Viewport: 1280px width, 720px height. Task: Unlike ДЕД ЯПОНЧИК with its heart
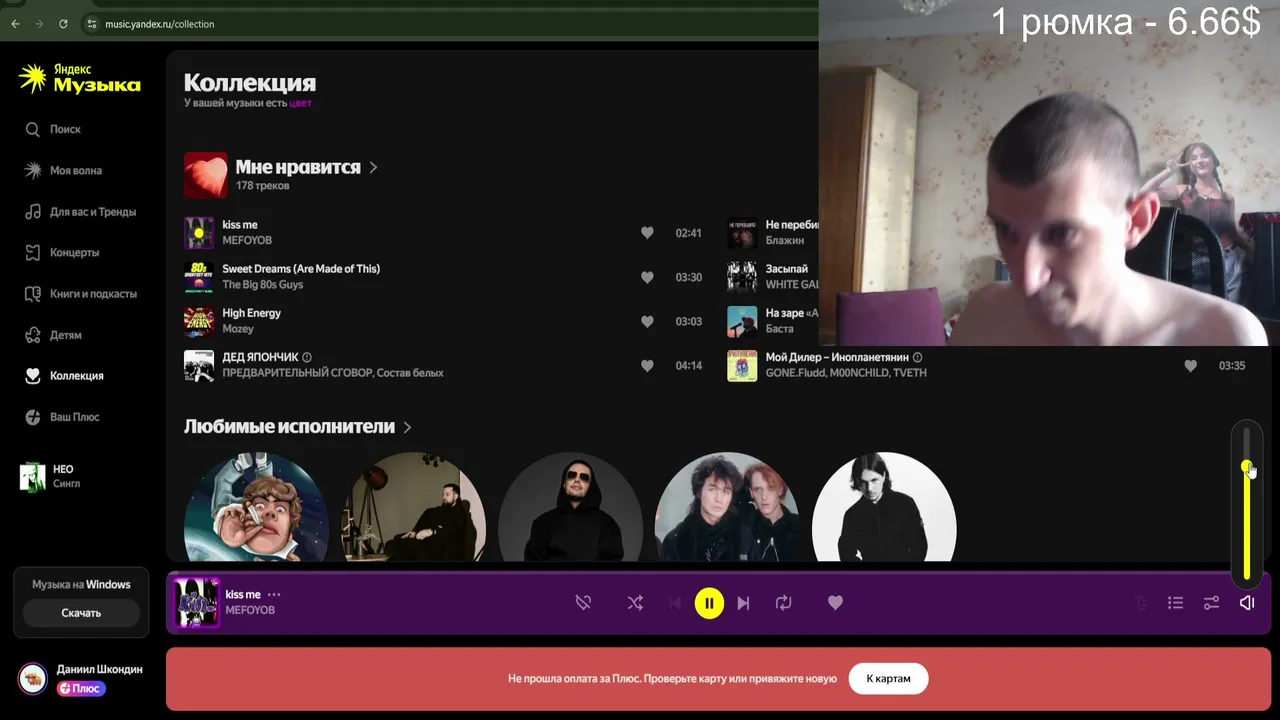[647, 365]
